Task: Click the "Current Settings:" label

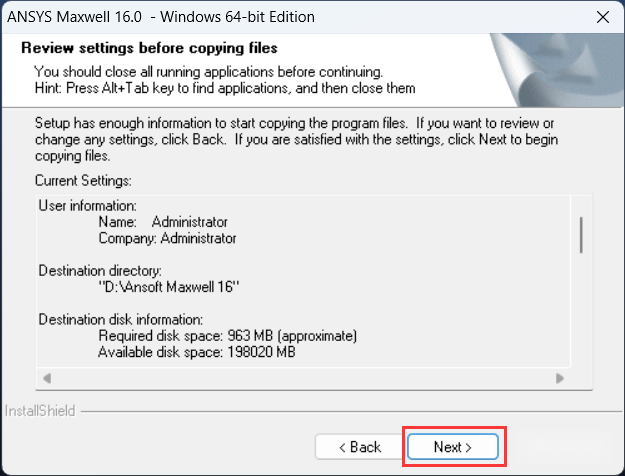Action: point(83,181)
